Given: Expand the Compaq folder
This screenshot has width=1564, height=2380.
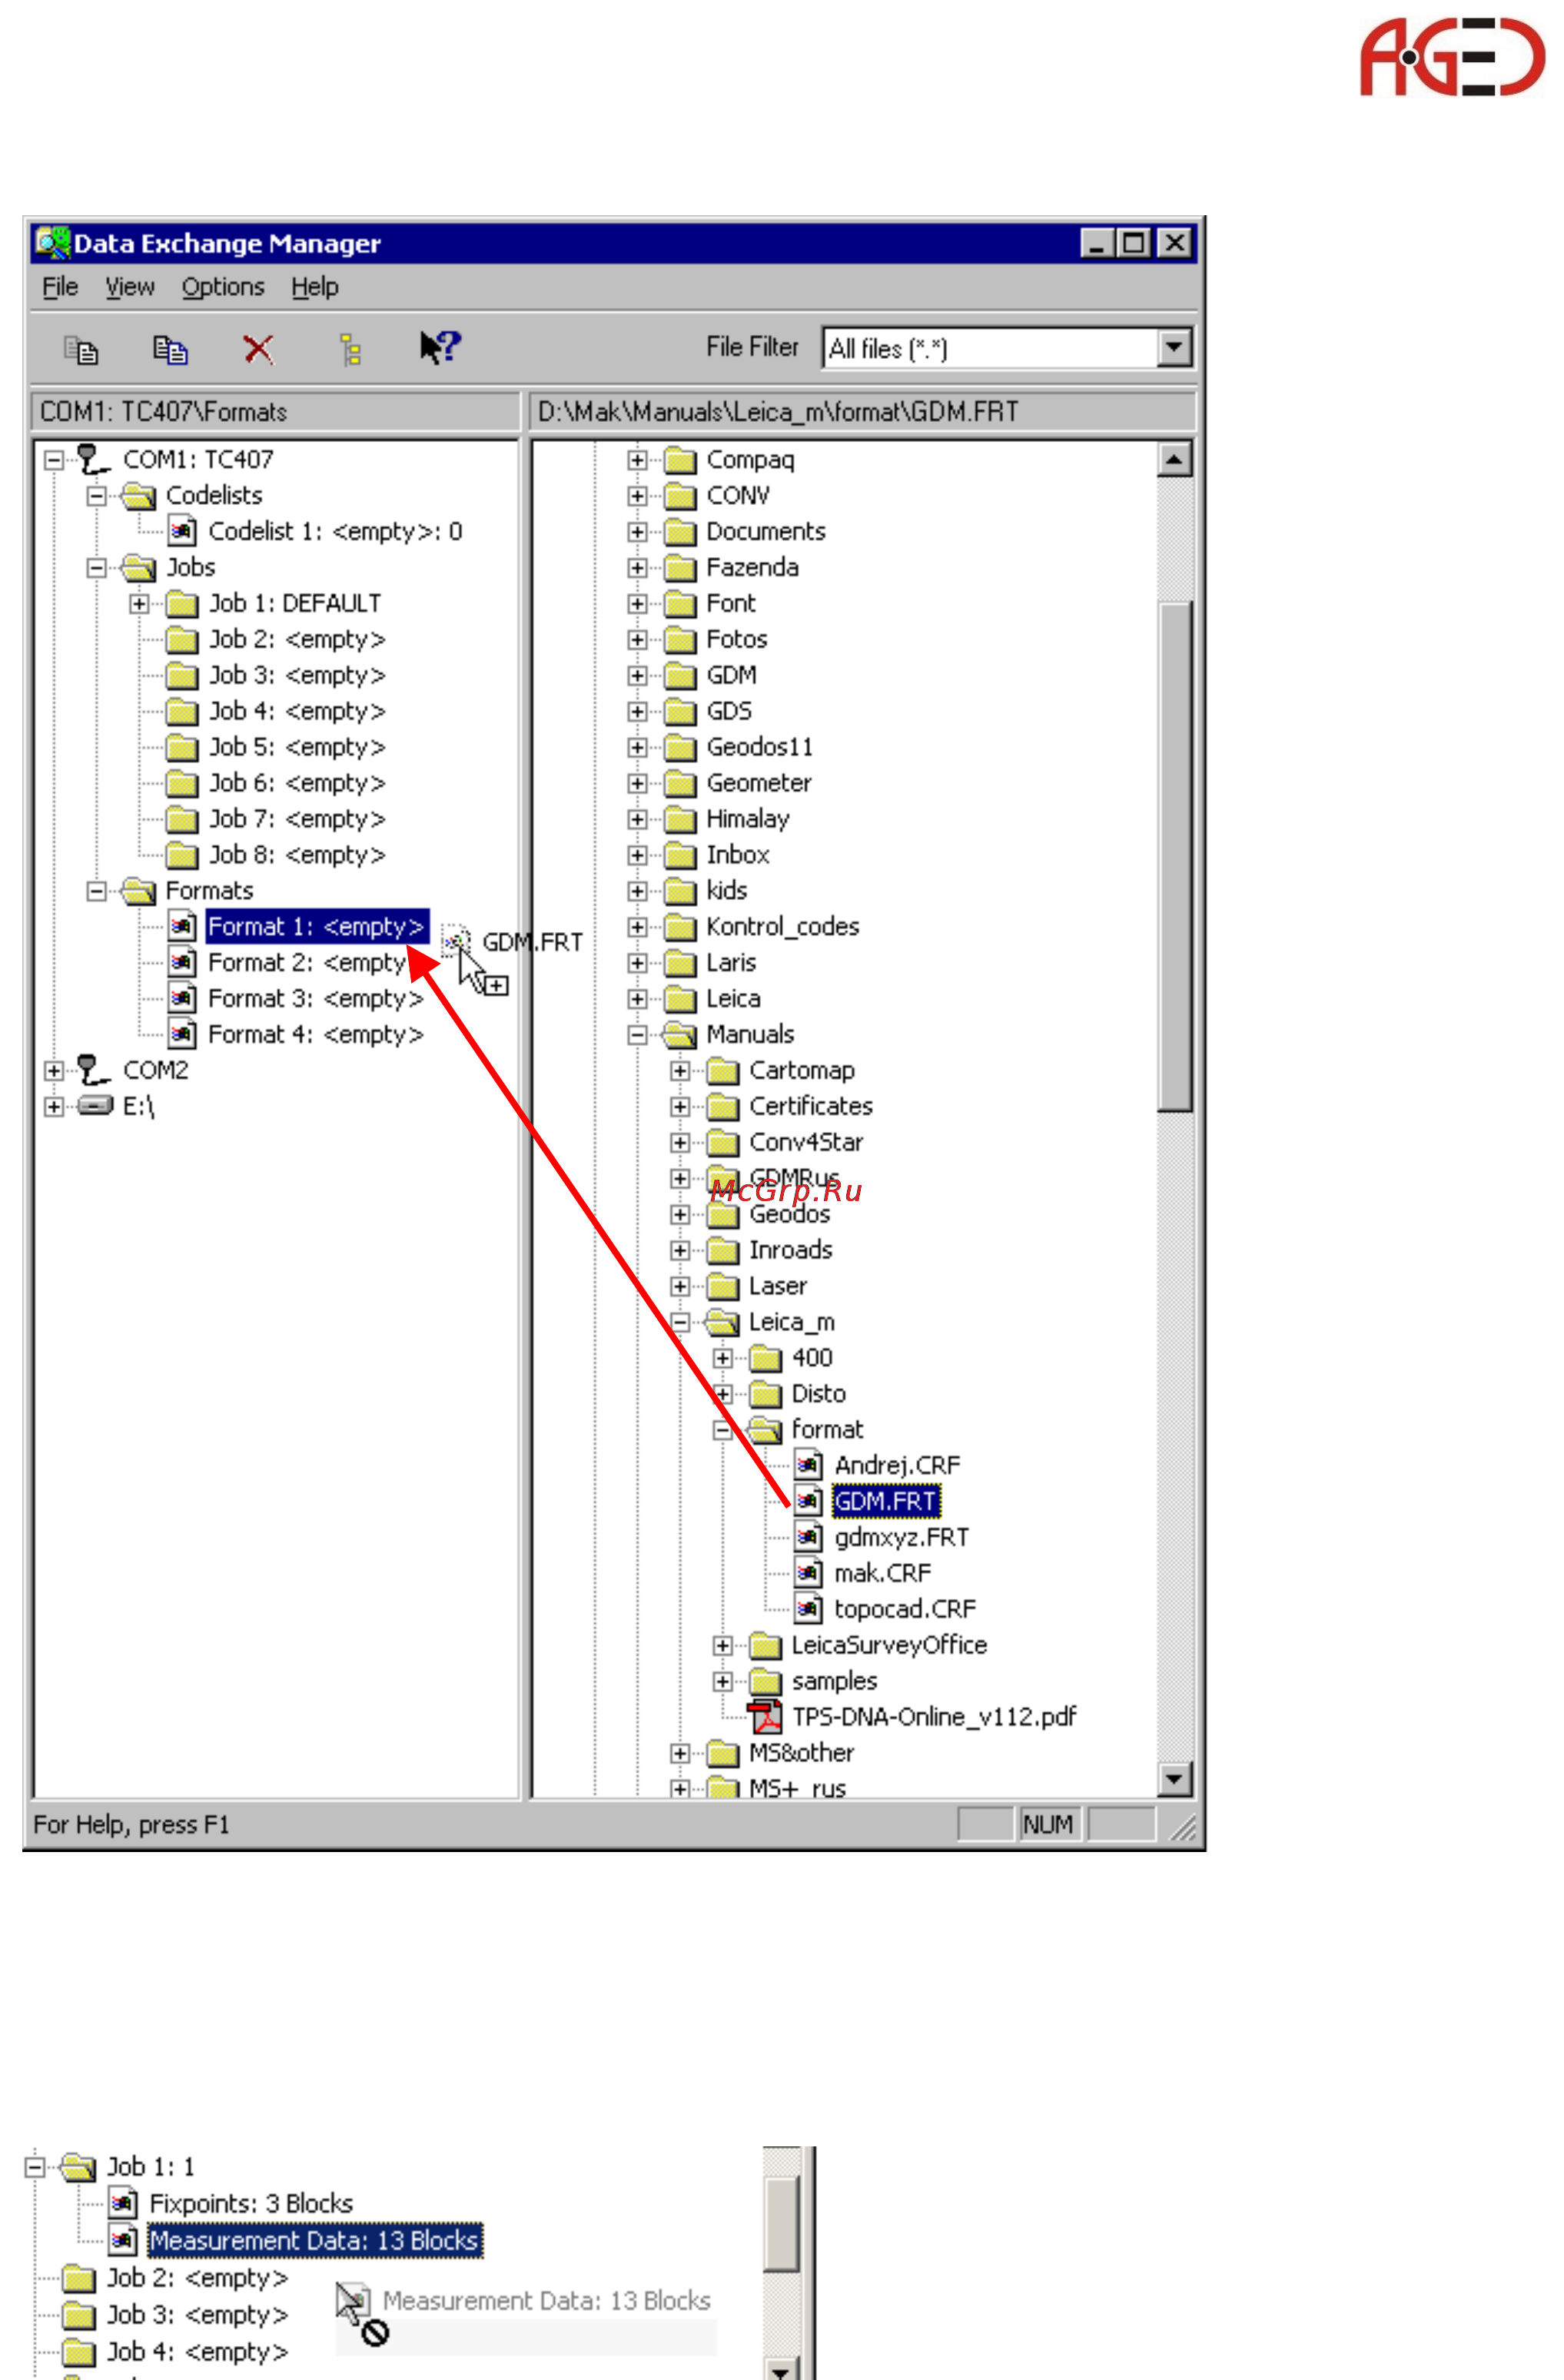Looking at the screenshot, I should pos(637,460).
